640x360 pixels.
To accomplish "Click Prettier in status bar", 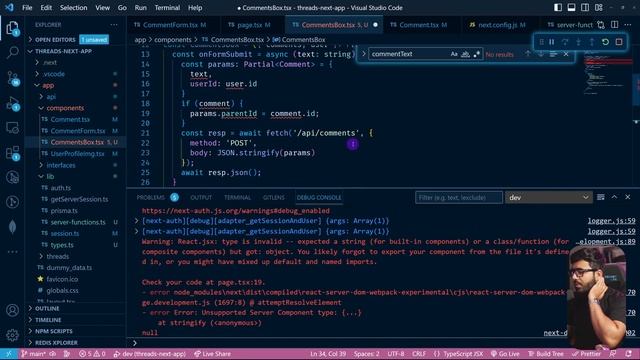I will tap(586, 354).
